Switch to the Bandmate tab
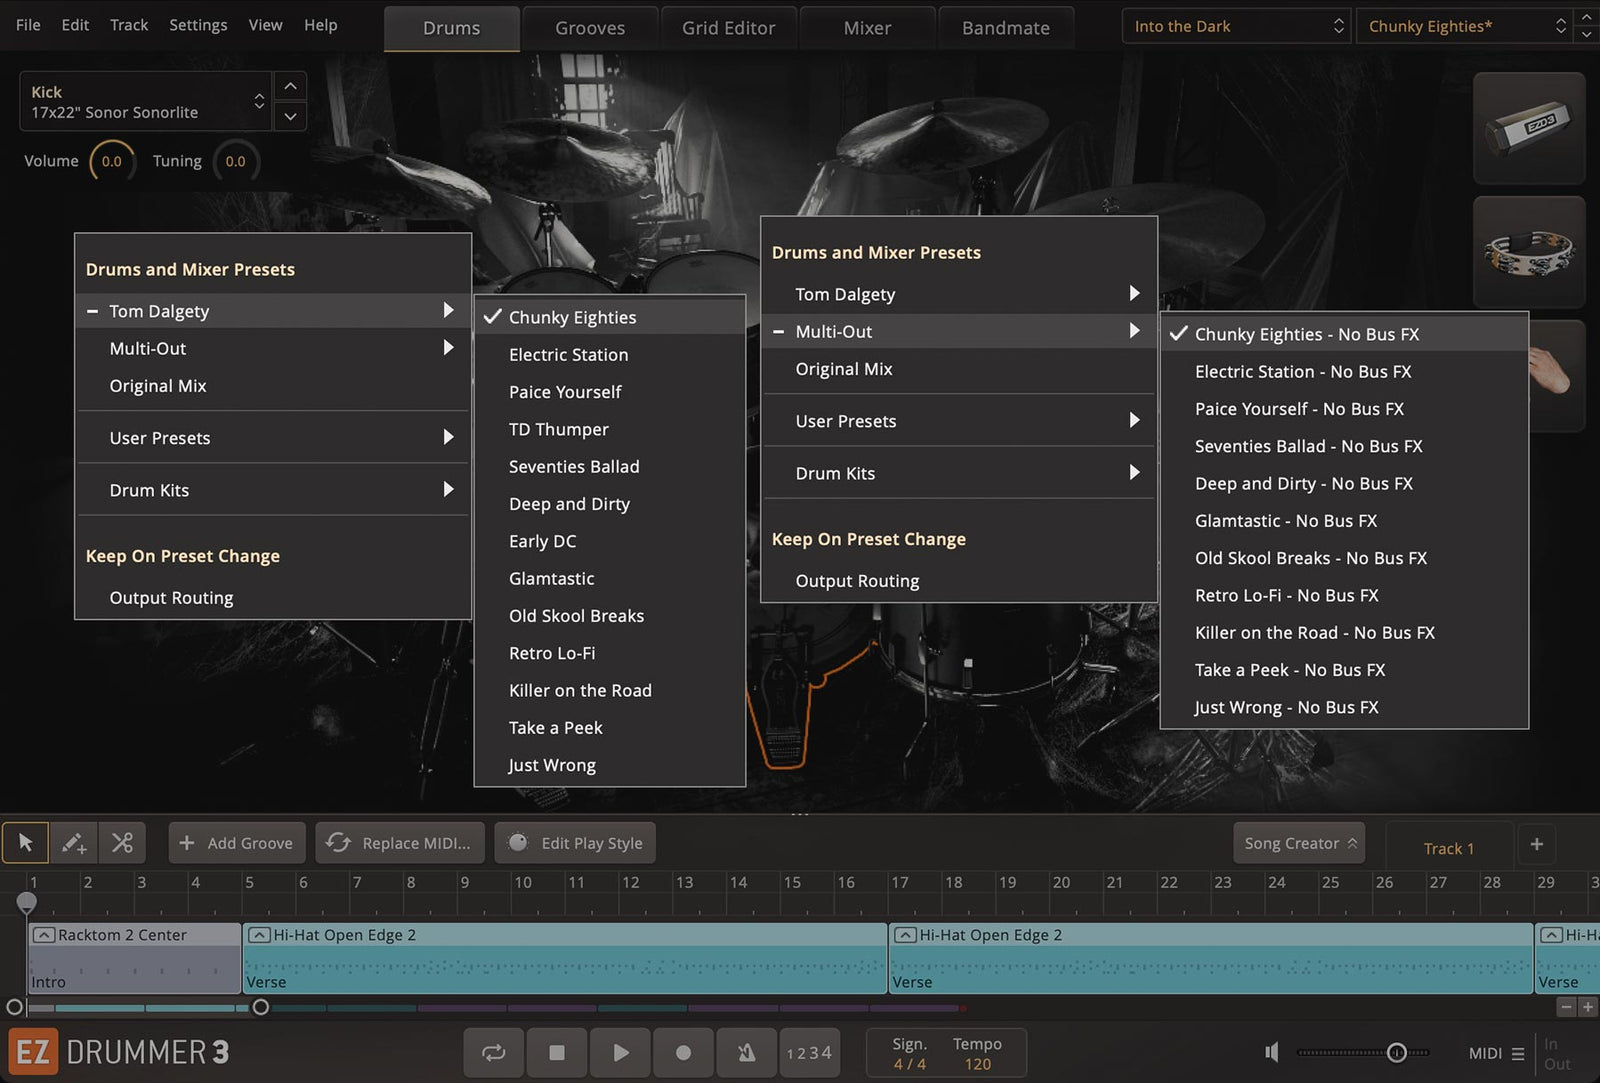The height and width of the screenshot is (1083, 1600). 1006,28
